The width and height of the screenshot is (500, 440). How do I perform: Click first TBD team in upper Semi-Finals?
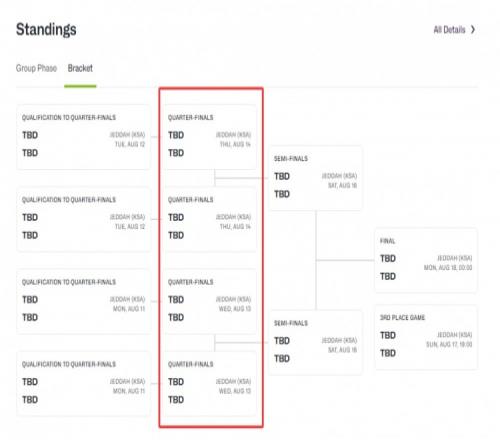(x=282, y=176)
